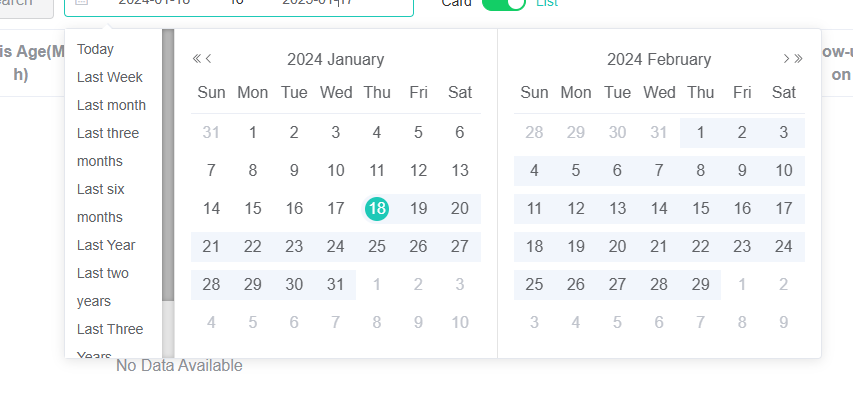
Task: Choose the Last Week shortcut
Action: click(109, 77)
